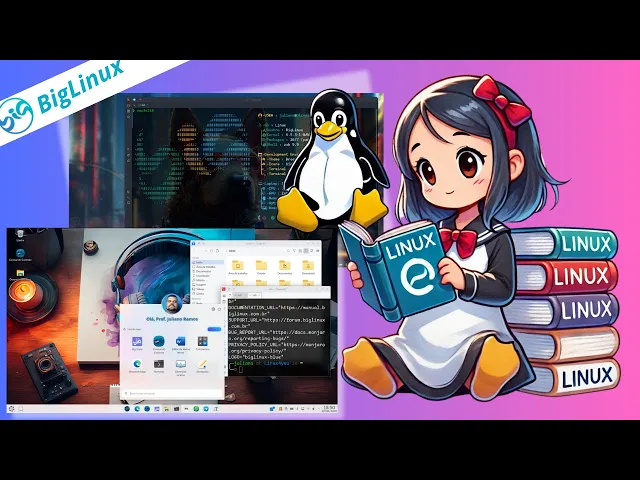Open the Word text editor launcher icon
Viewport: 640px width, 480px height.
pyautogui.click(x=180, y=342)
